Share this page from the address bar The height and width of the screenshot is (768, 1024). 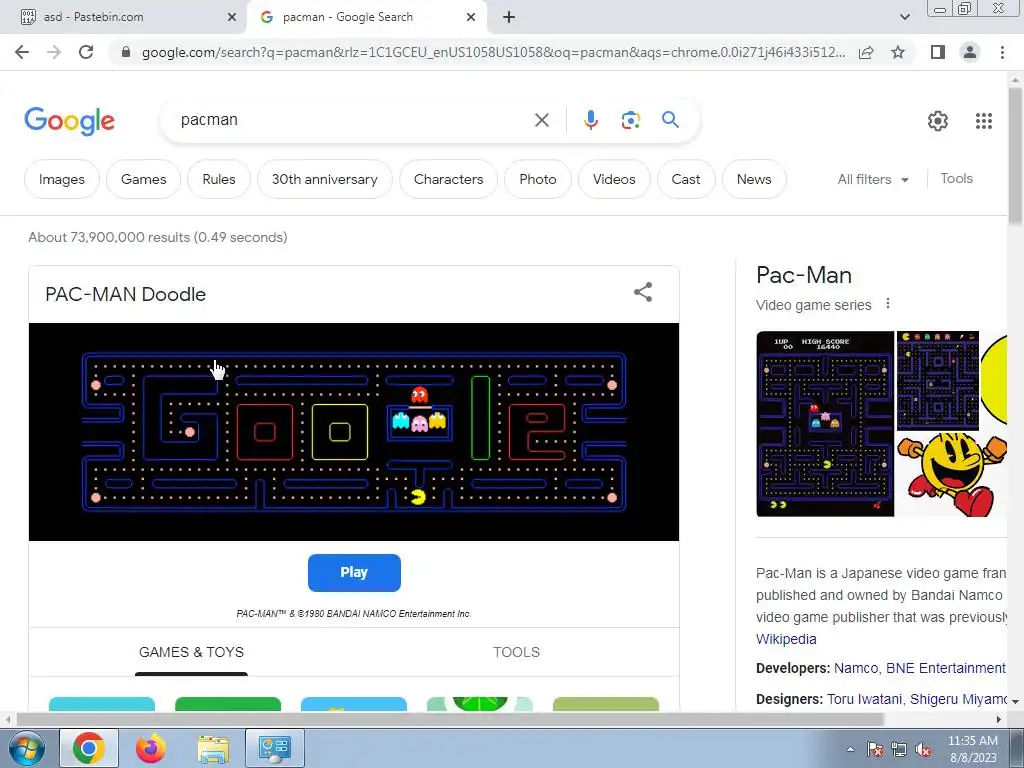click(x=866, y=52)
